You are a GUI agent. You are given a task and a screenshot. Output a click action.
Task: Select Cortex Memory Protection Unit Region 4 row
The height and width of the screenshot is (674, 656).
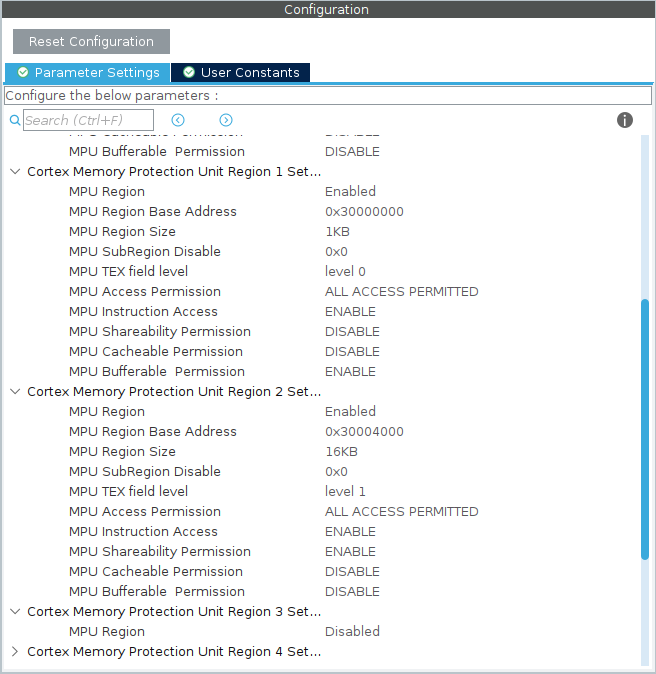tap(174, 652)
